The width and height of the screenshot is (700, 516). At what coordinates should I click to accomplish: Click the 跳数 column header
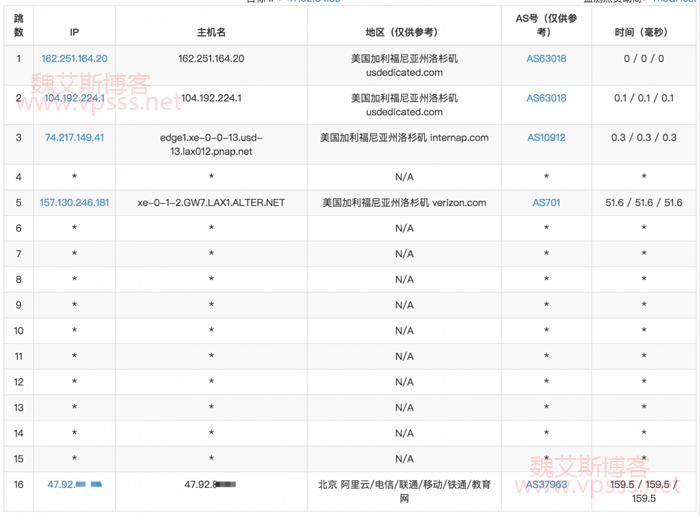(18, 26)
